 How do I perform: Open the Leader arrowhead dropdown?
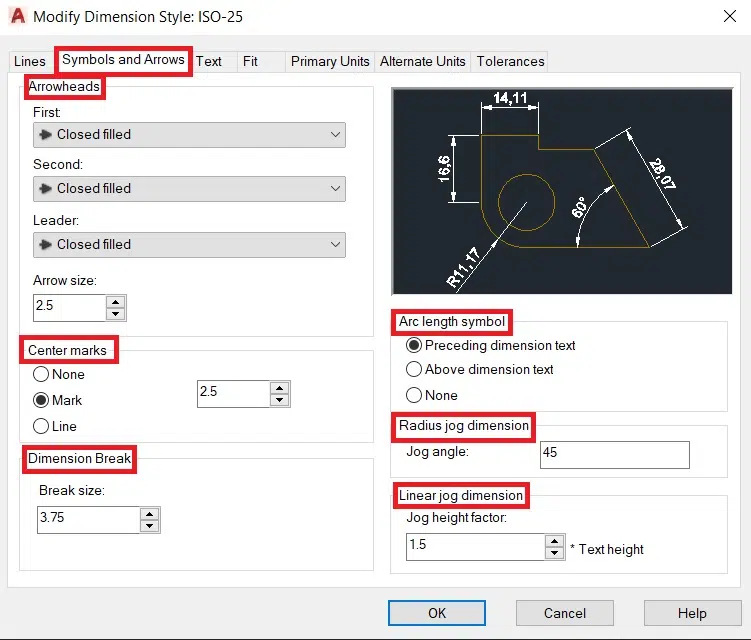(189, 245)
